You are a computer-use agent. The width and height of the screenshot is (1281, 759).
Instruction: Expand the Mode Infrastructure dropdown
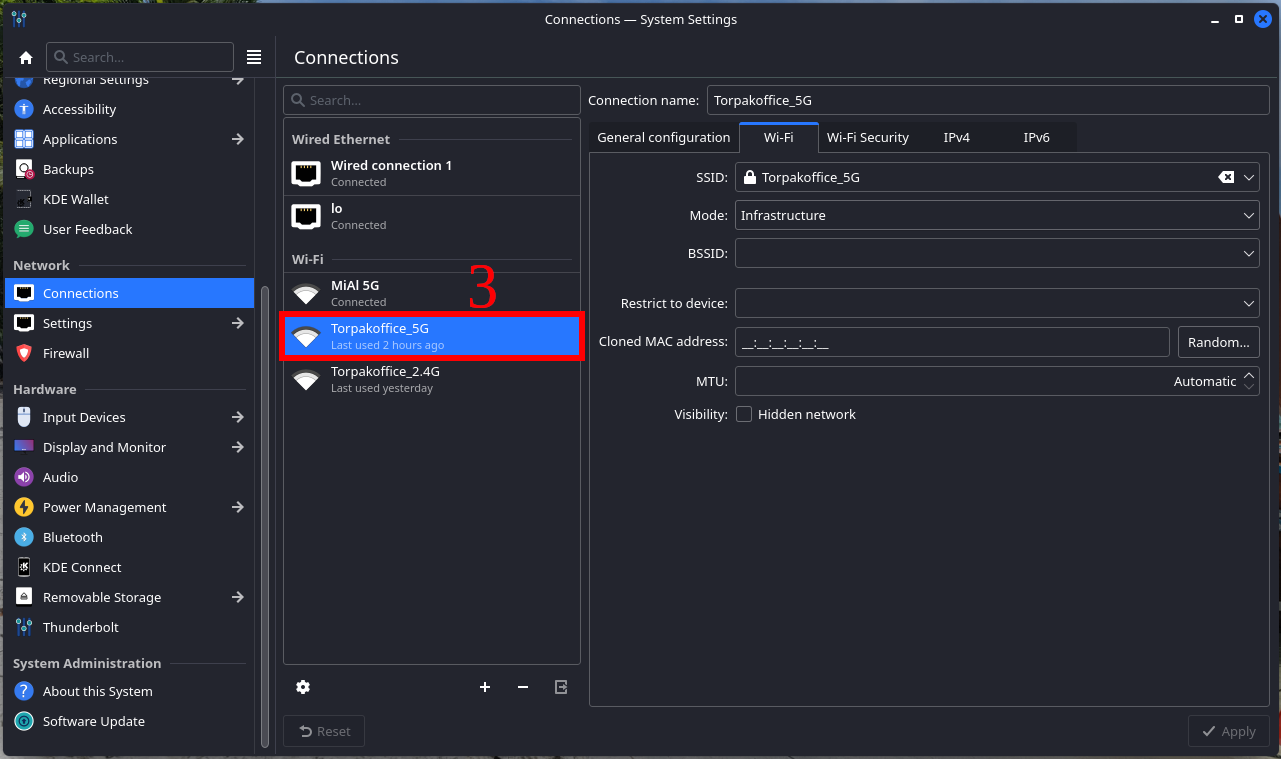[996, 215]
